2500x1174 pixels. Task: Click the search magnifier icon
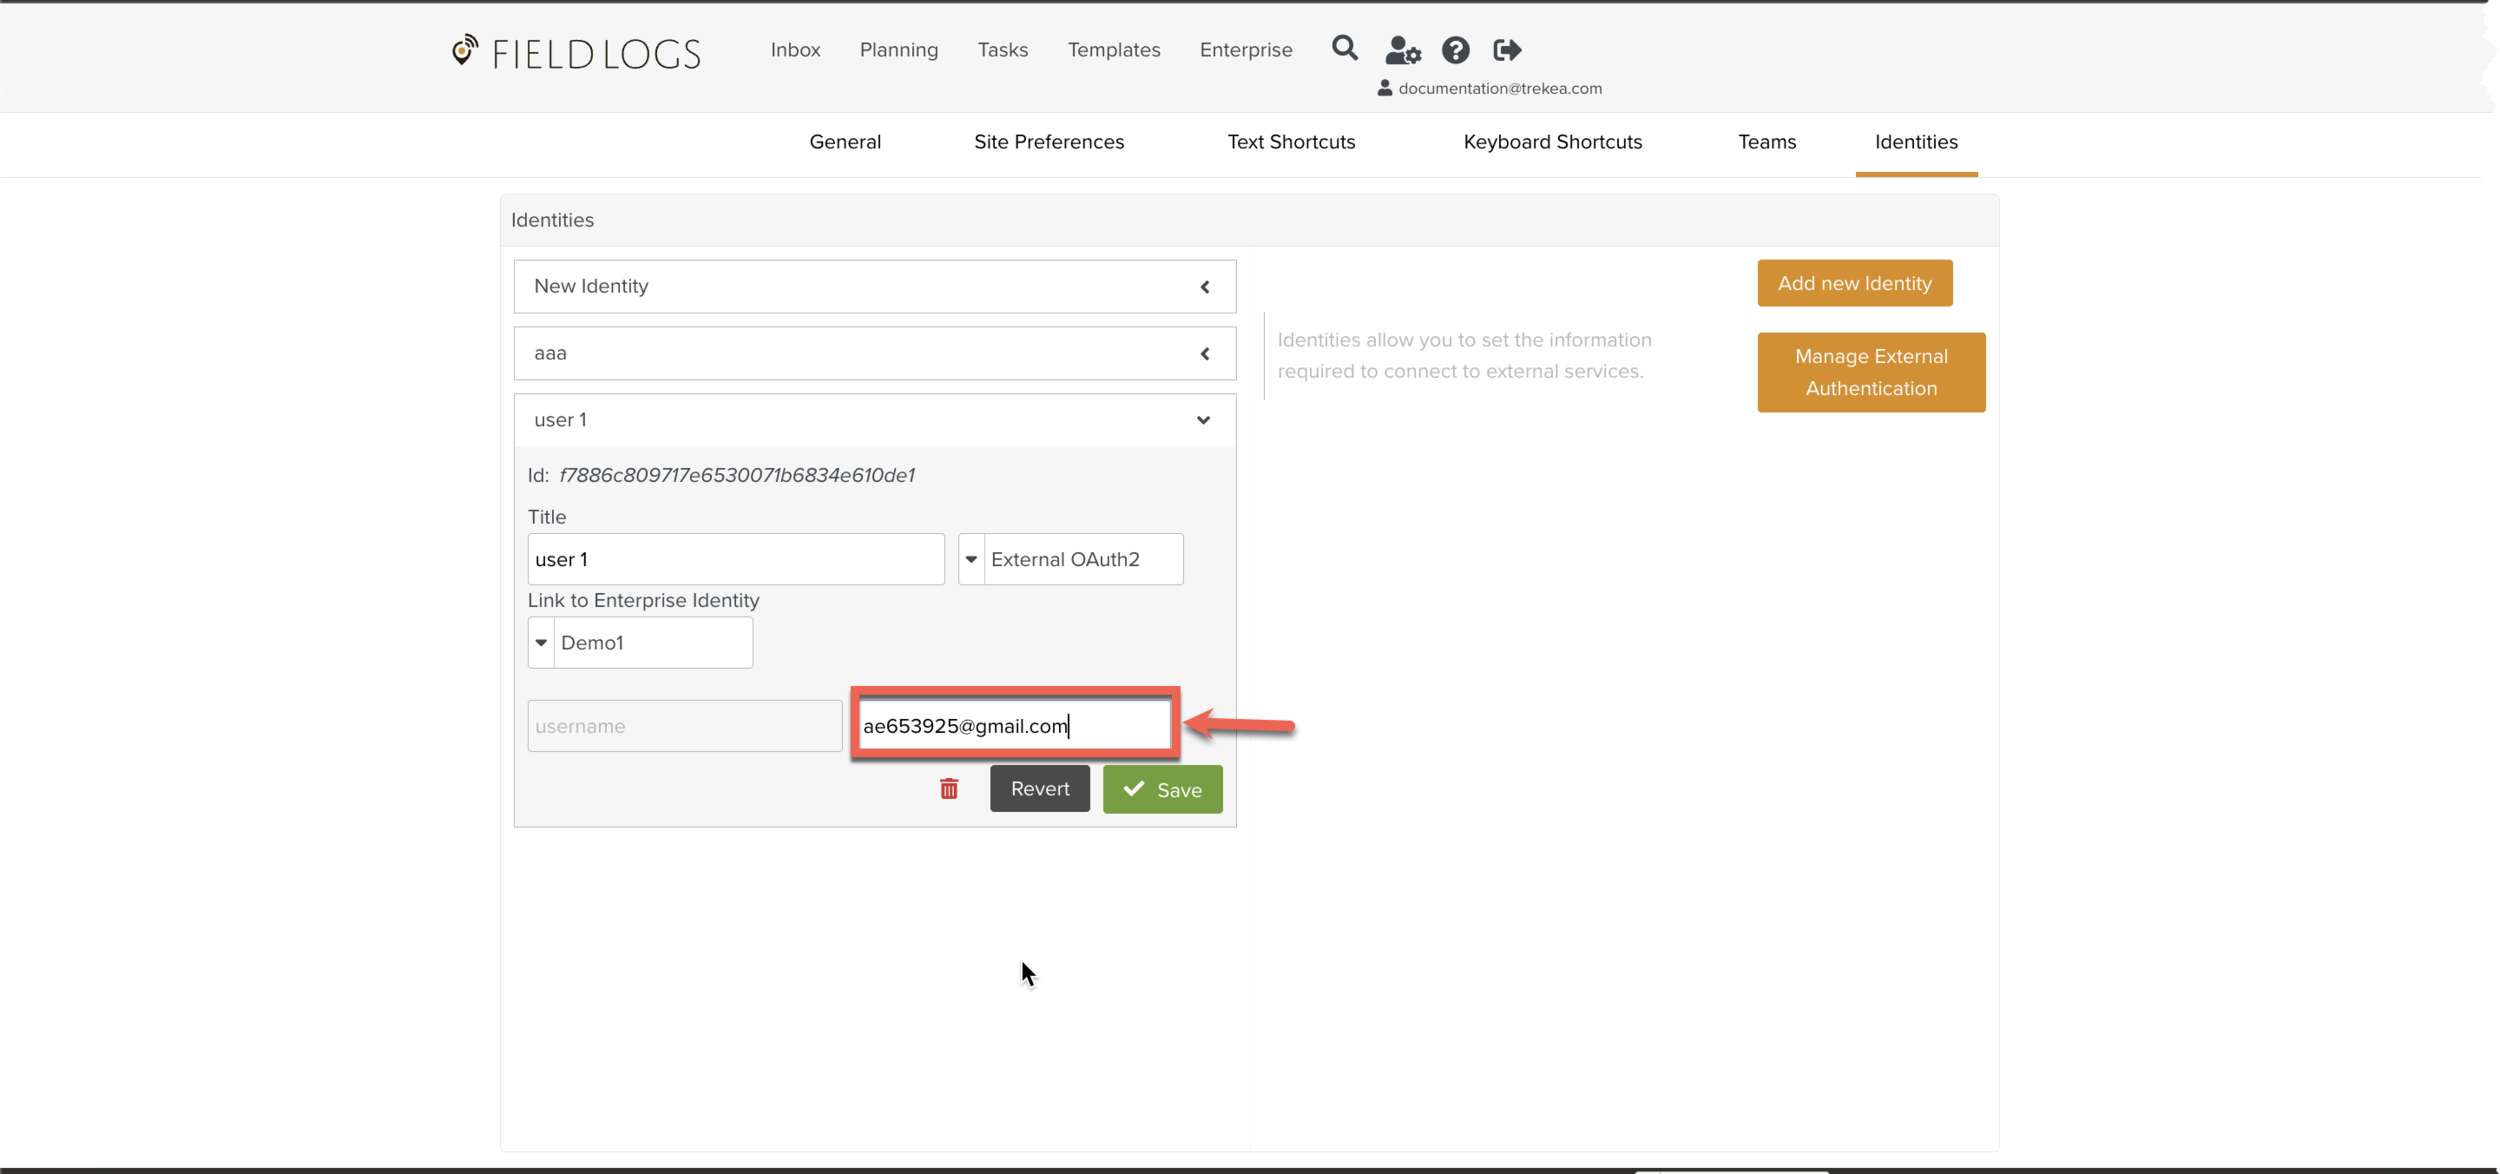click(x=1344, y=48)
